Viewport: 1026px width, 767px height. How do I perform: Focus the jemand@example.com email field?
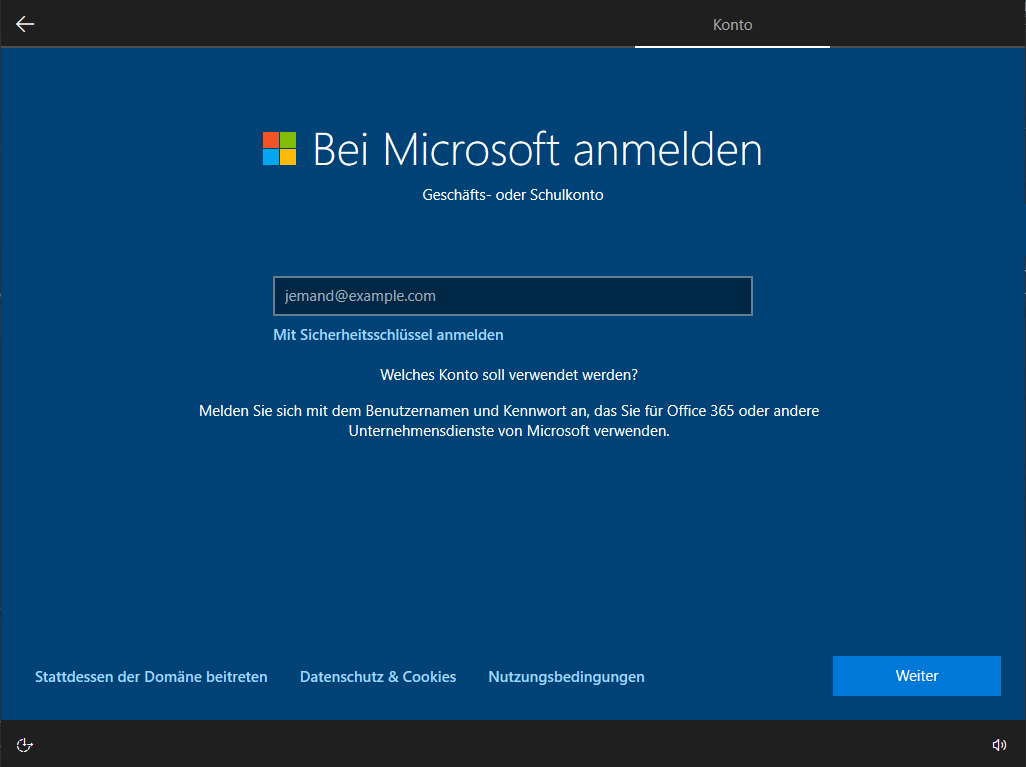(512, 296)
